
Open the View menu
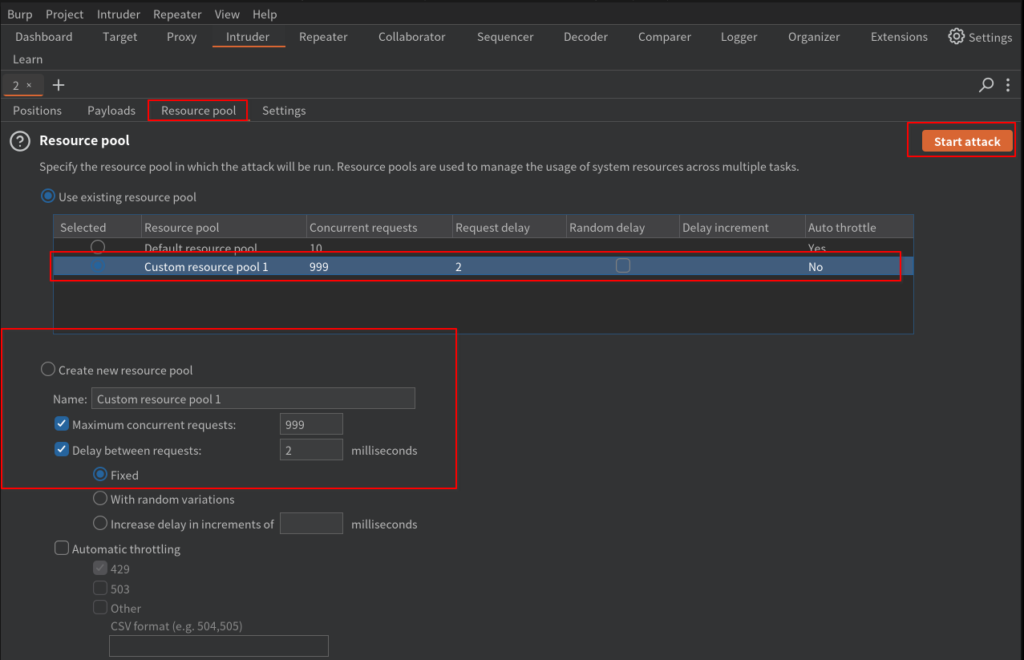point(227,14)
